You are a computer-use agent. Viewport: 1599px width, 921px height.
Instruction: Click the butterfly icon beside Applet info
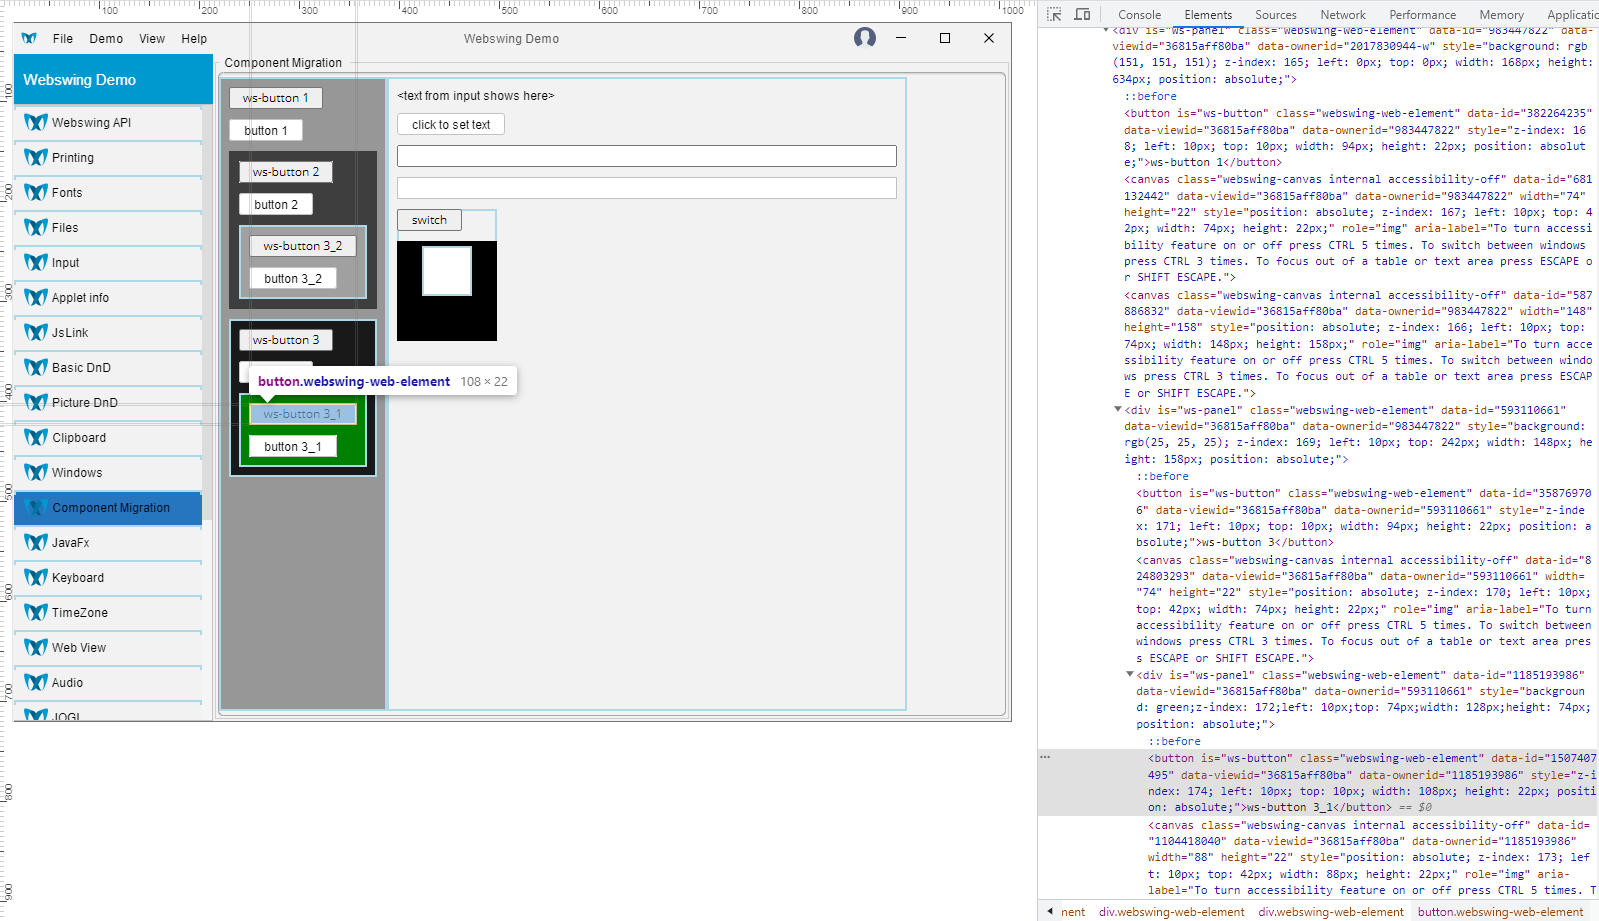coord(36,297)
